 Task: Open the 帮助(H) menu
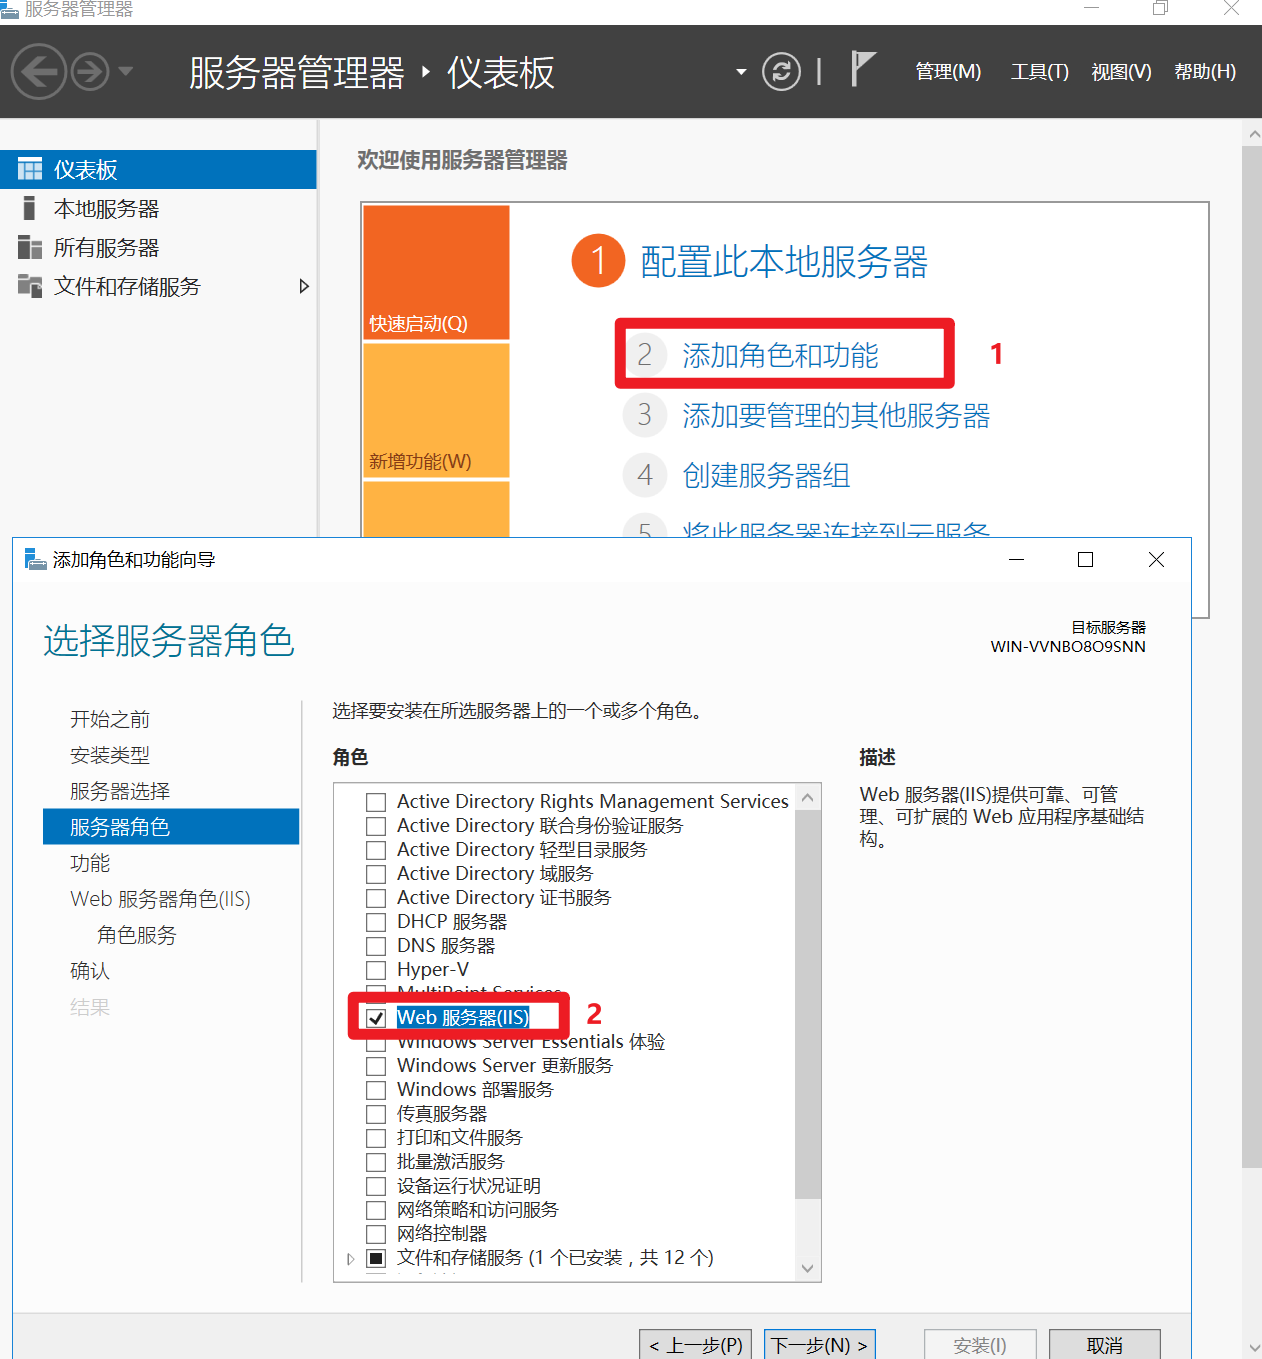click(x=1205, y=72)
